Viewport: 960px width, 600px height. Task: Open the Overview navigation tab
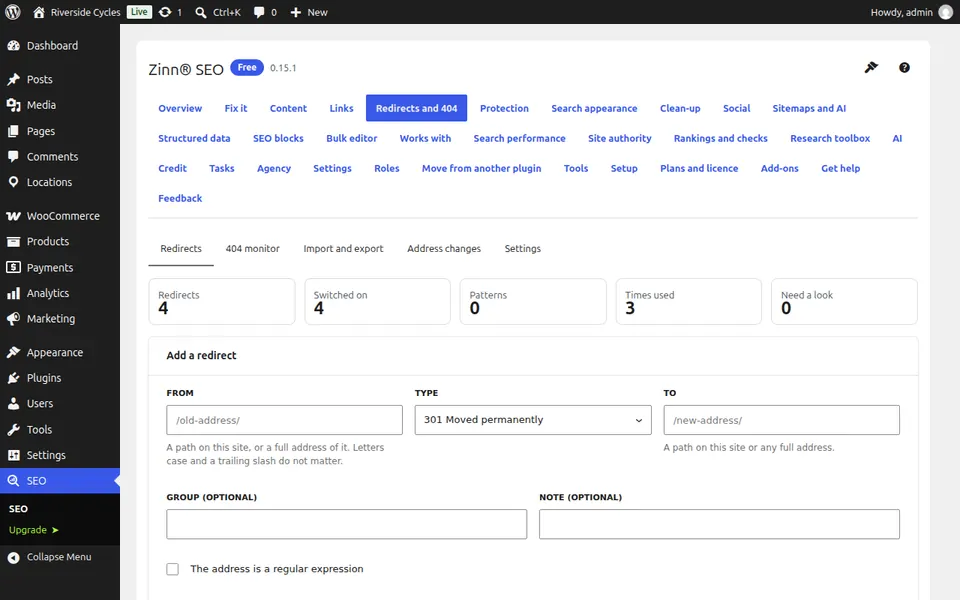180,108
